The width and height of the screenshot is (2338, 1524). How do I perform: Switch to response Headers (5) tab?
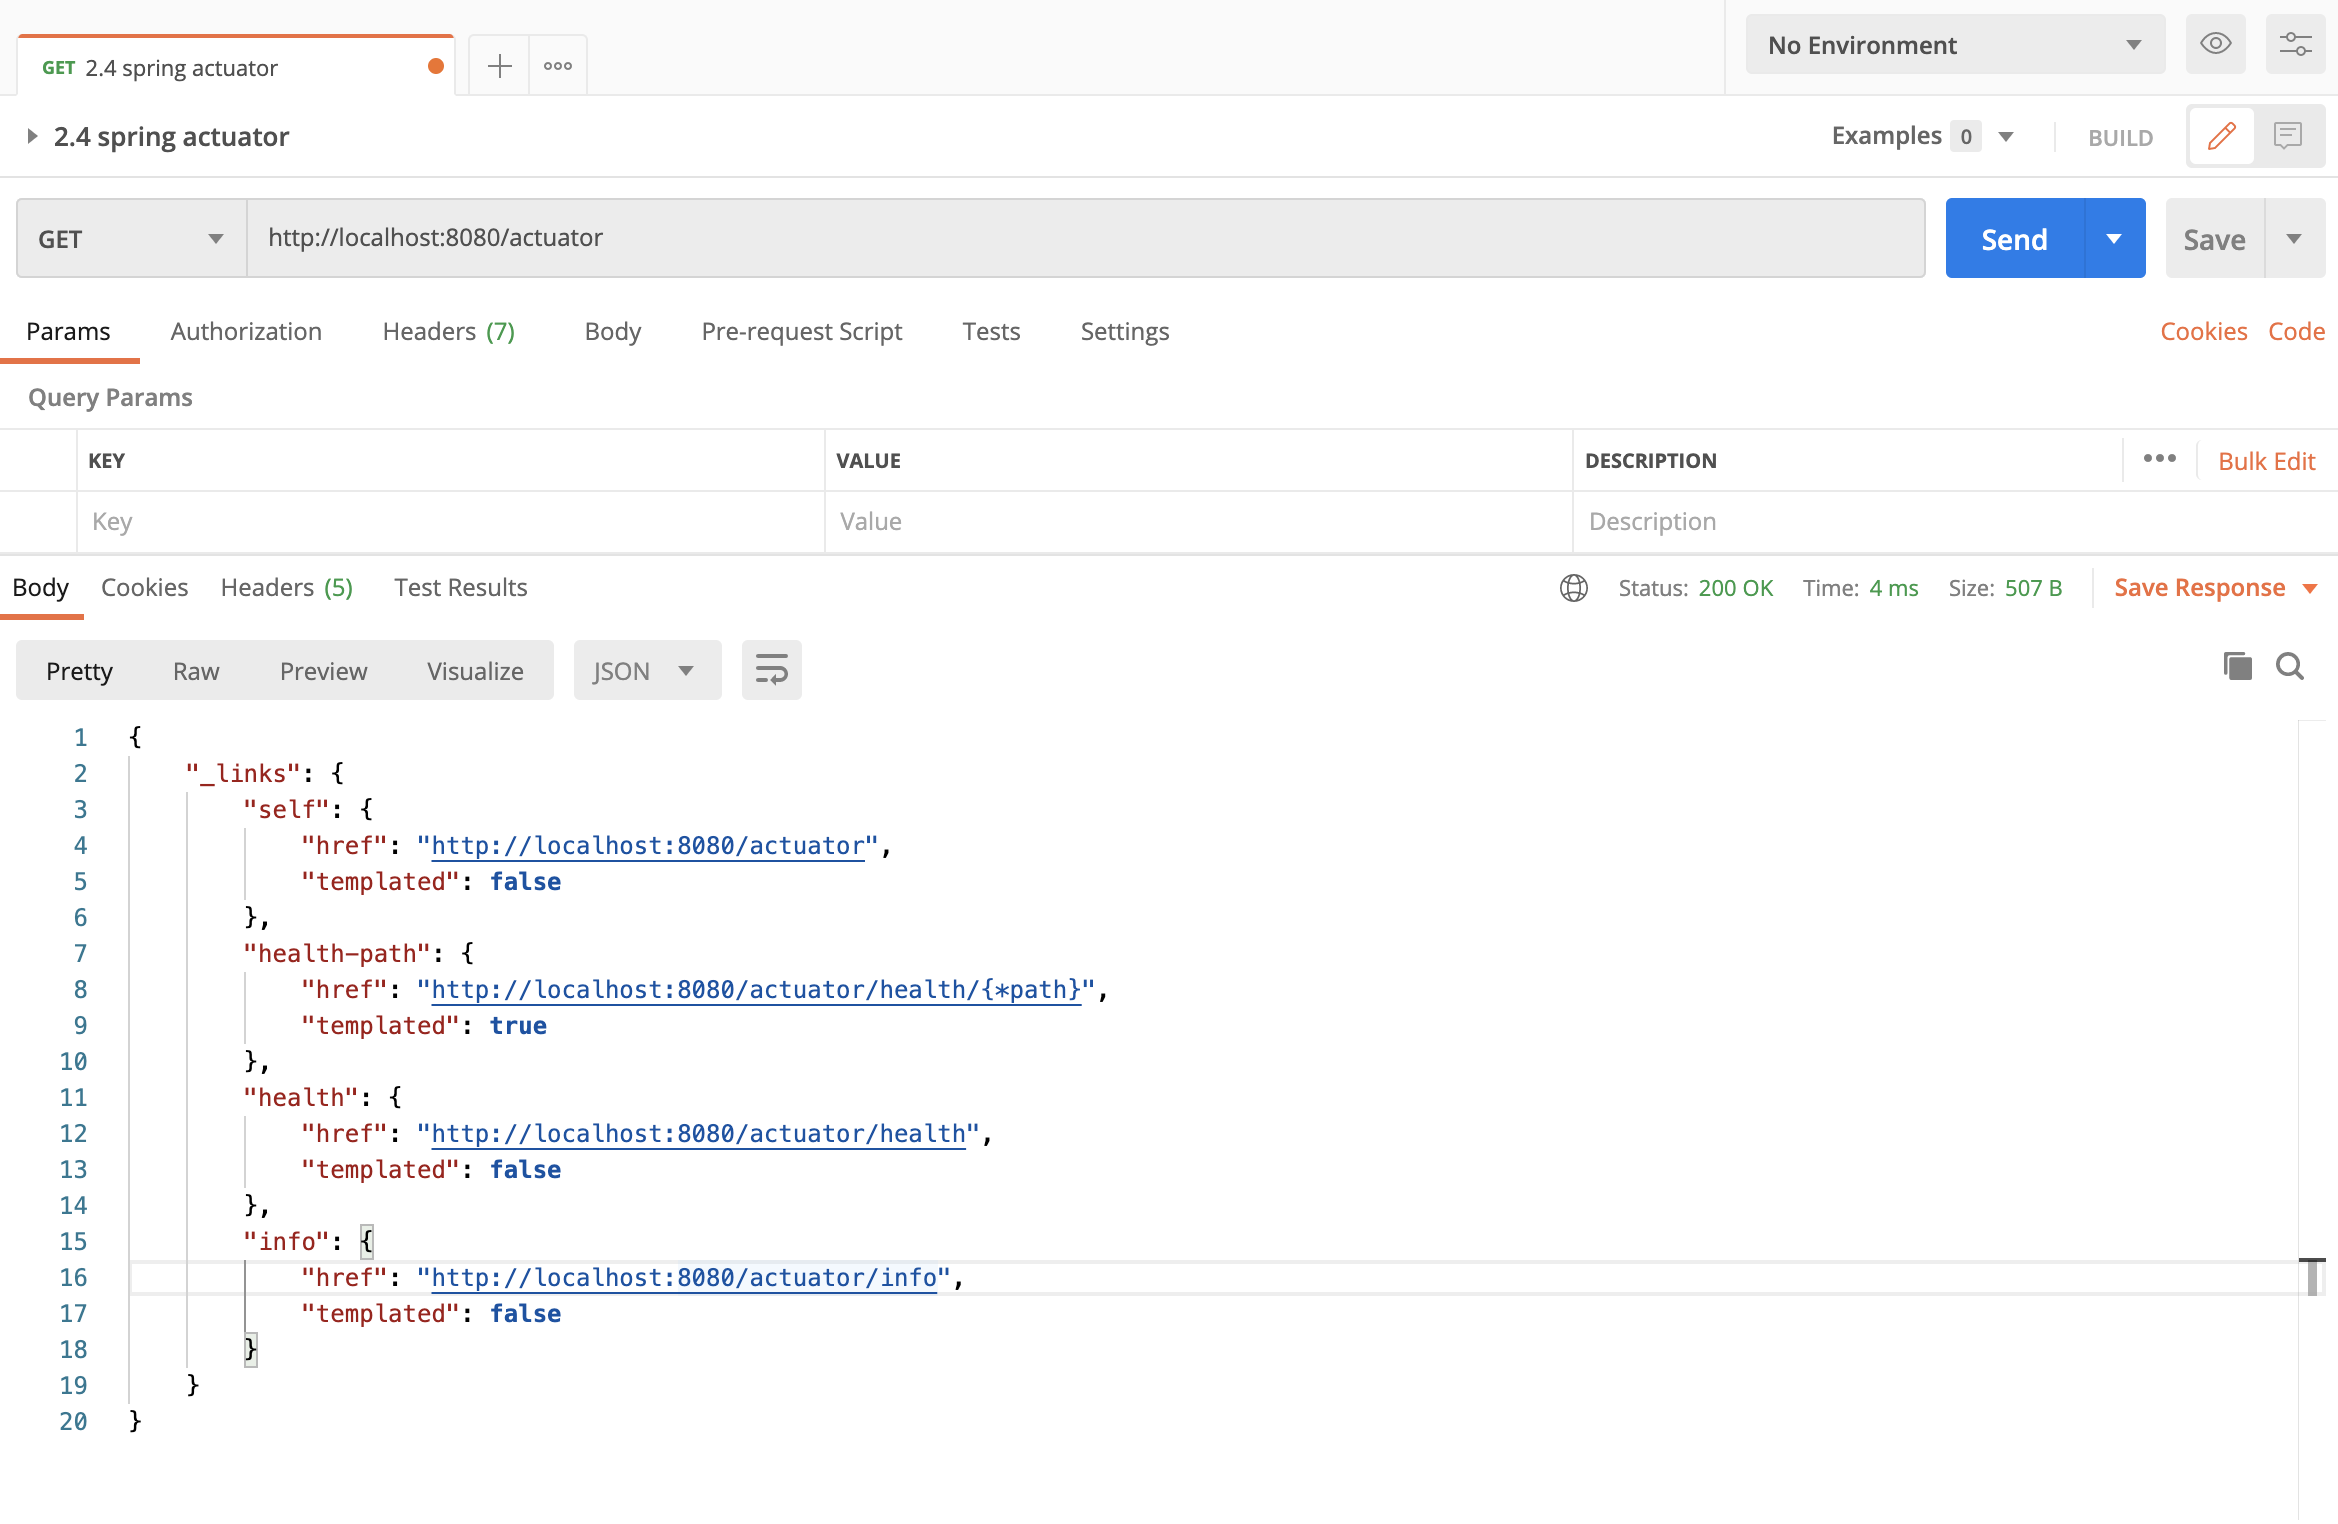click(x=286, y=587)
